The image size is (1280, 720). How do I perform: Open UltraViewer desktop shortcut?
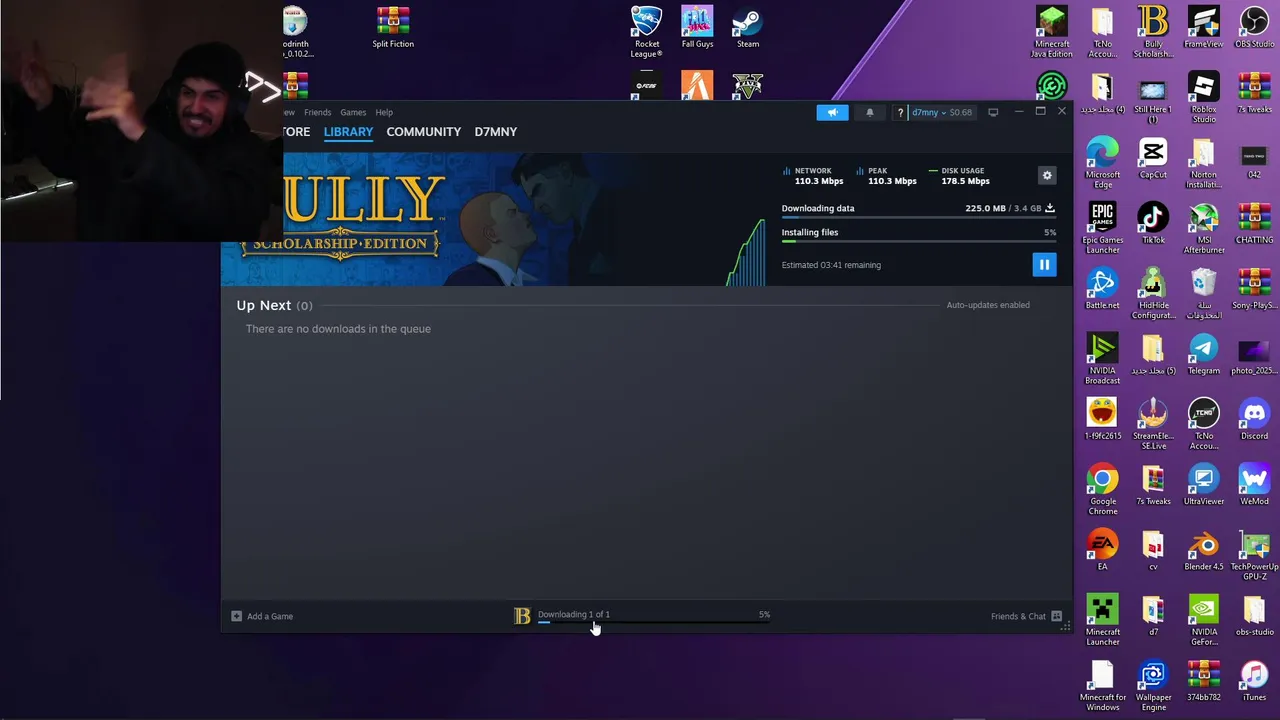pos(1204,485)
